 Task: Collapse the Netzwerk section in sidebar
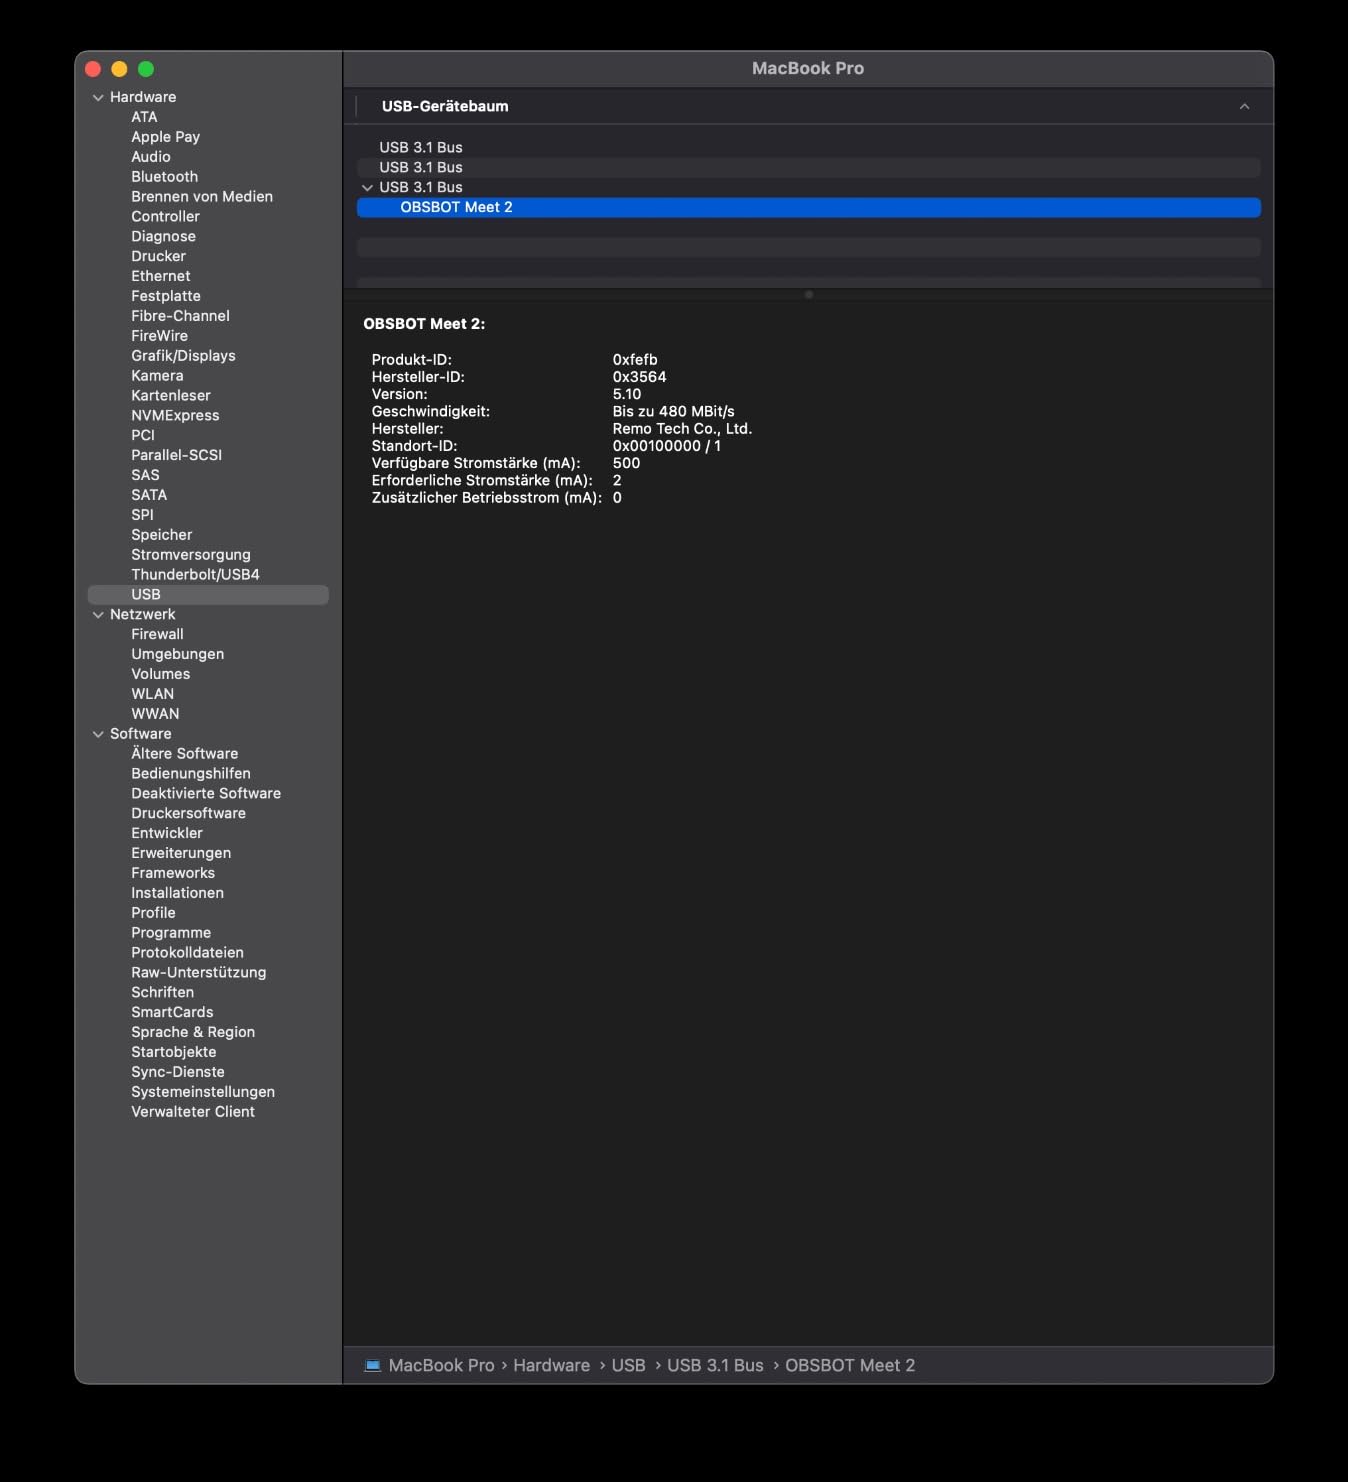[x=98, y=614]
